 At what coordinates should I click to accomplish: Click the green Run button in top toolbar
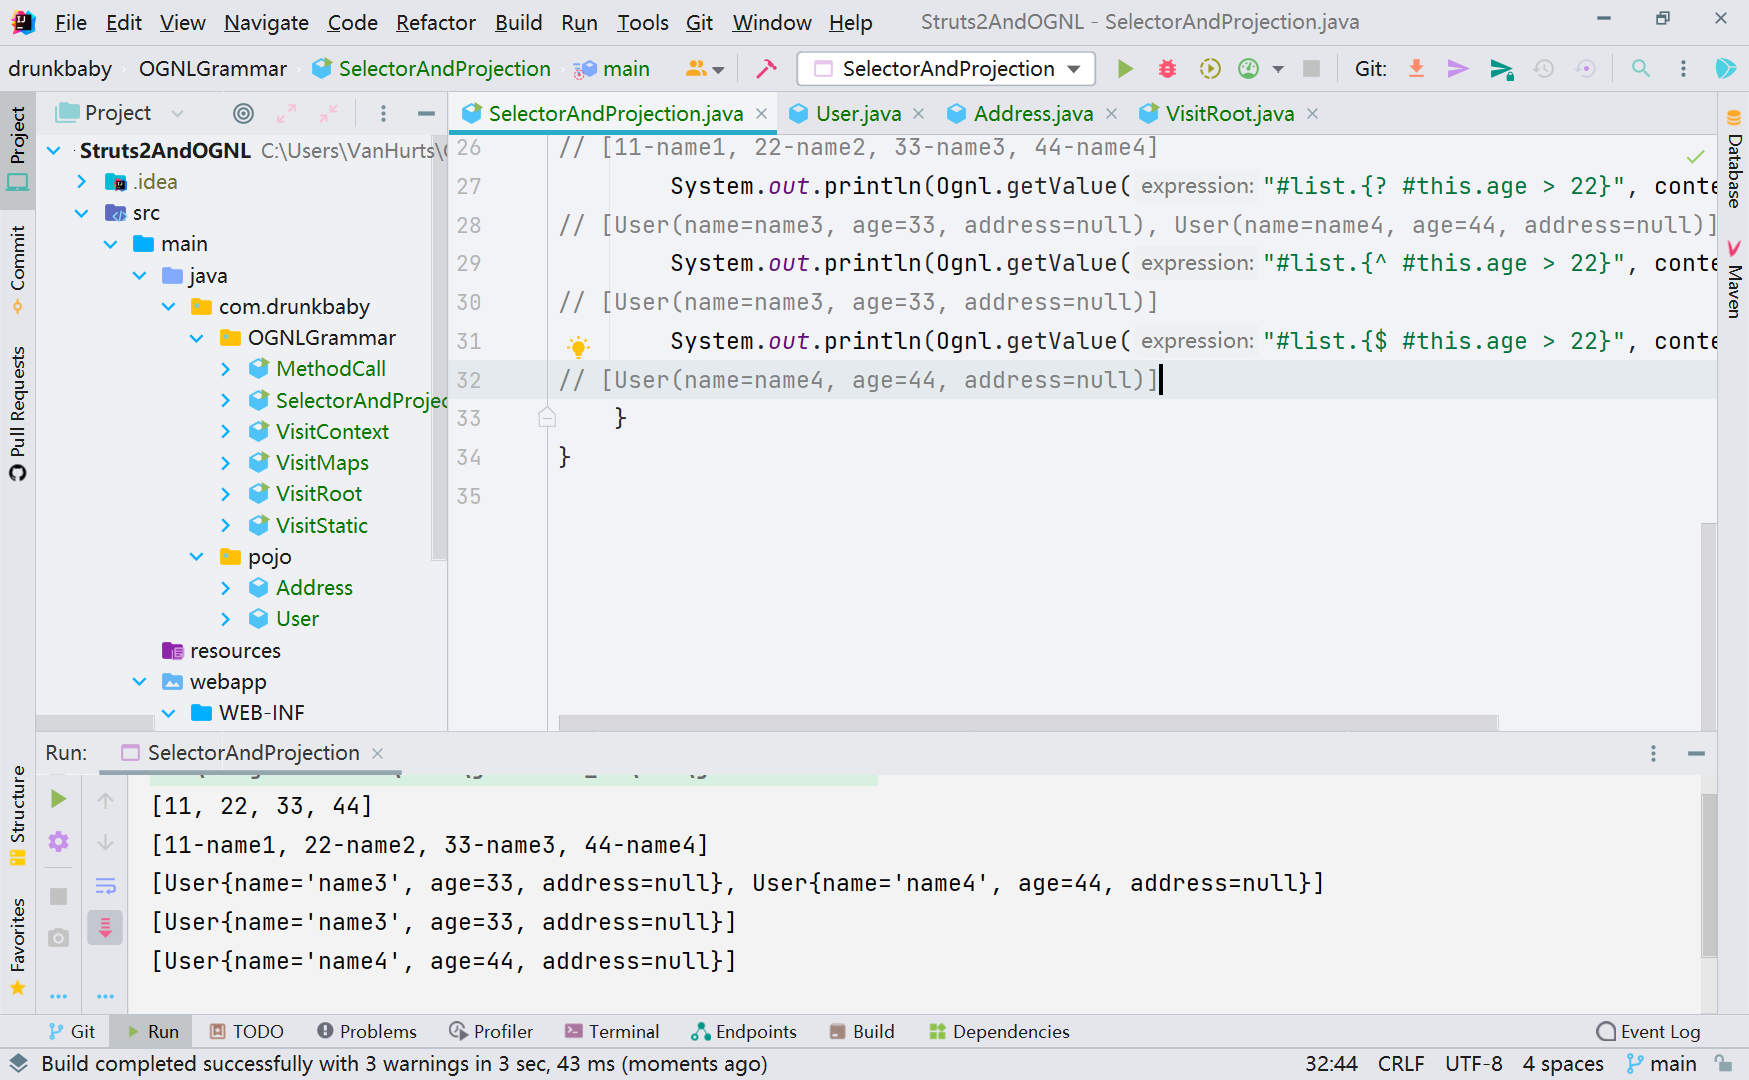pyautogui.click(x=1125, y=69)
